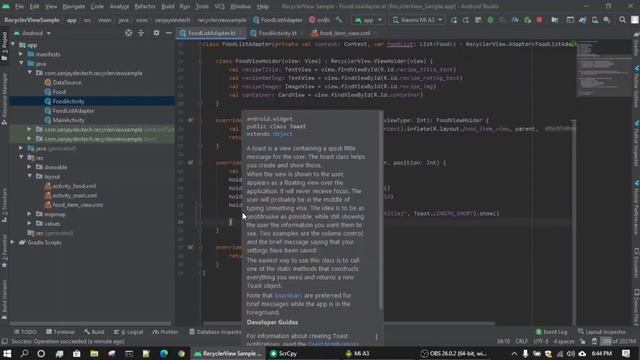Open the Xiaomi Mi A3 device dropdown
The width and height of the screenshot is (640, 360).
pyautogui.click(x=417, y=20)
